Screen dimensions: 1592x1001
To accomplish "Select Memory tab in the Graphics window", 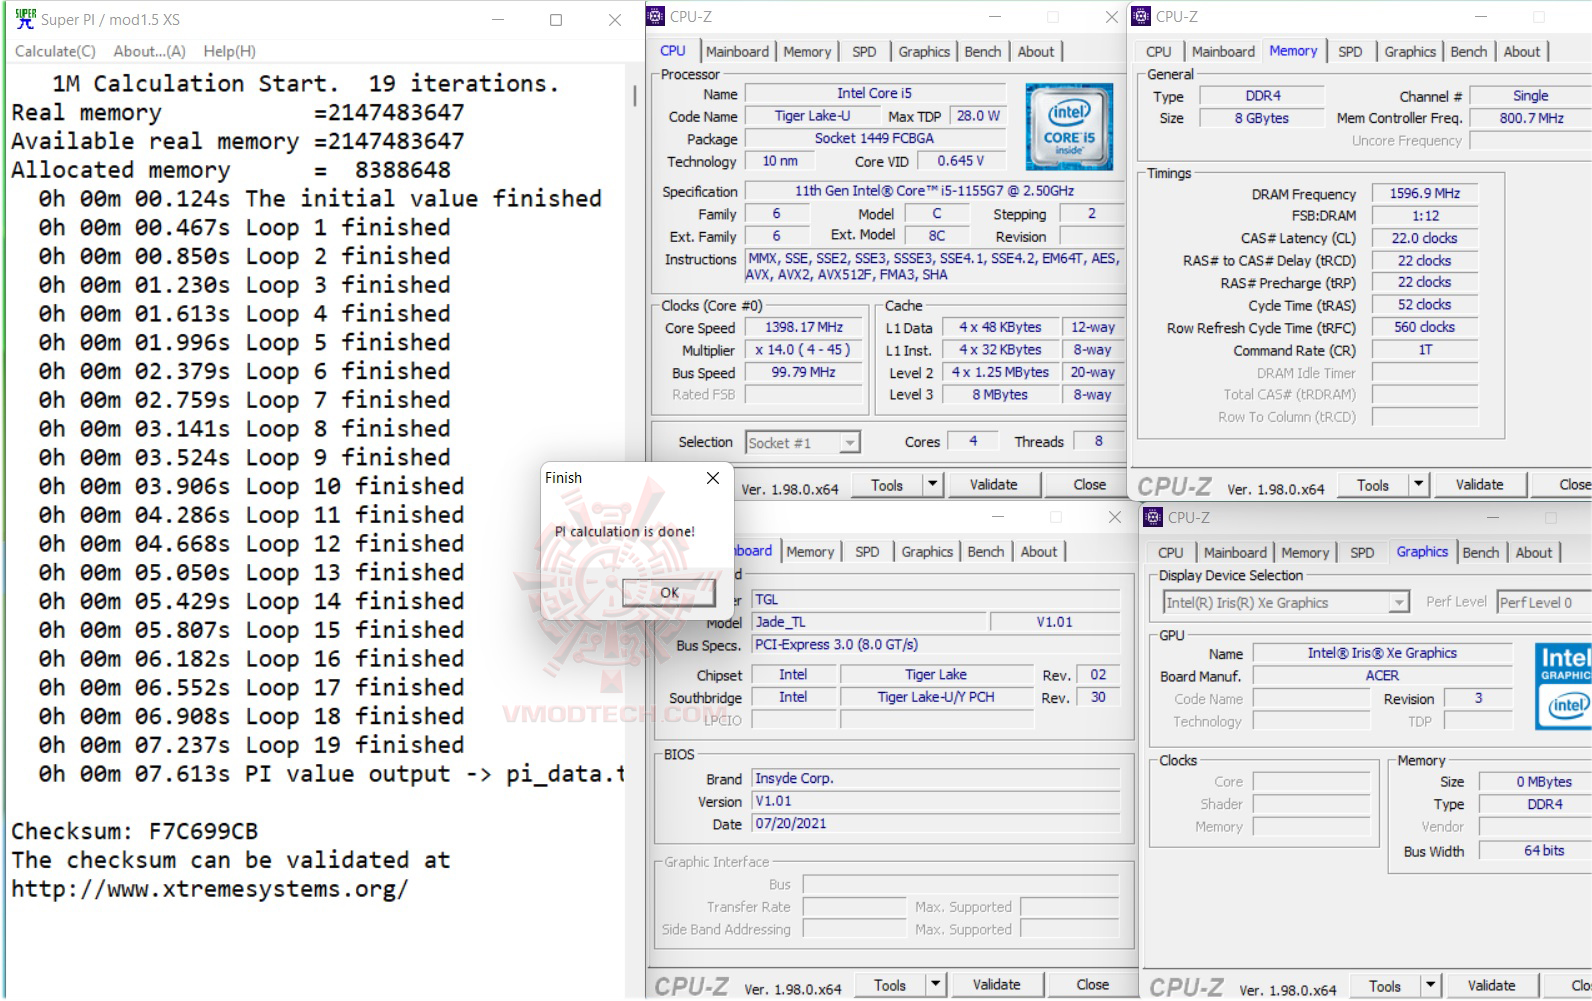I will 1305,553.
